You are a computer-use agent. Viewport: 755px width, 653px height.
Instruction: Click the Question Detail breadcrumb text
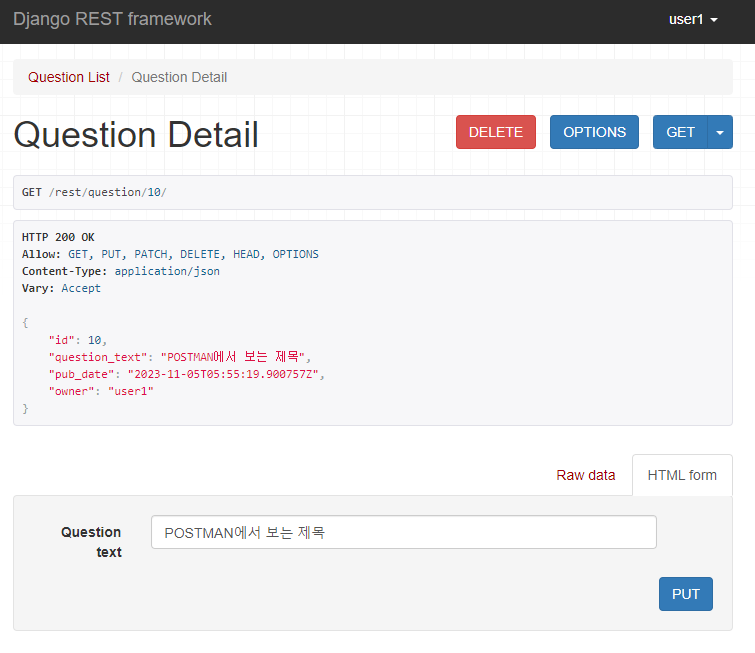(179, 78)
